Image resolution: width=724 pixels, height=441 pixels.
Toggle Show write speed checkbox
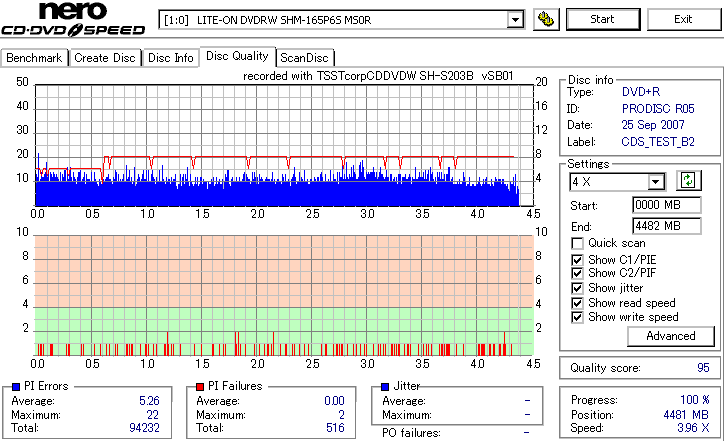[577, 317]
